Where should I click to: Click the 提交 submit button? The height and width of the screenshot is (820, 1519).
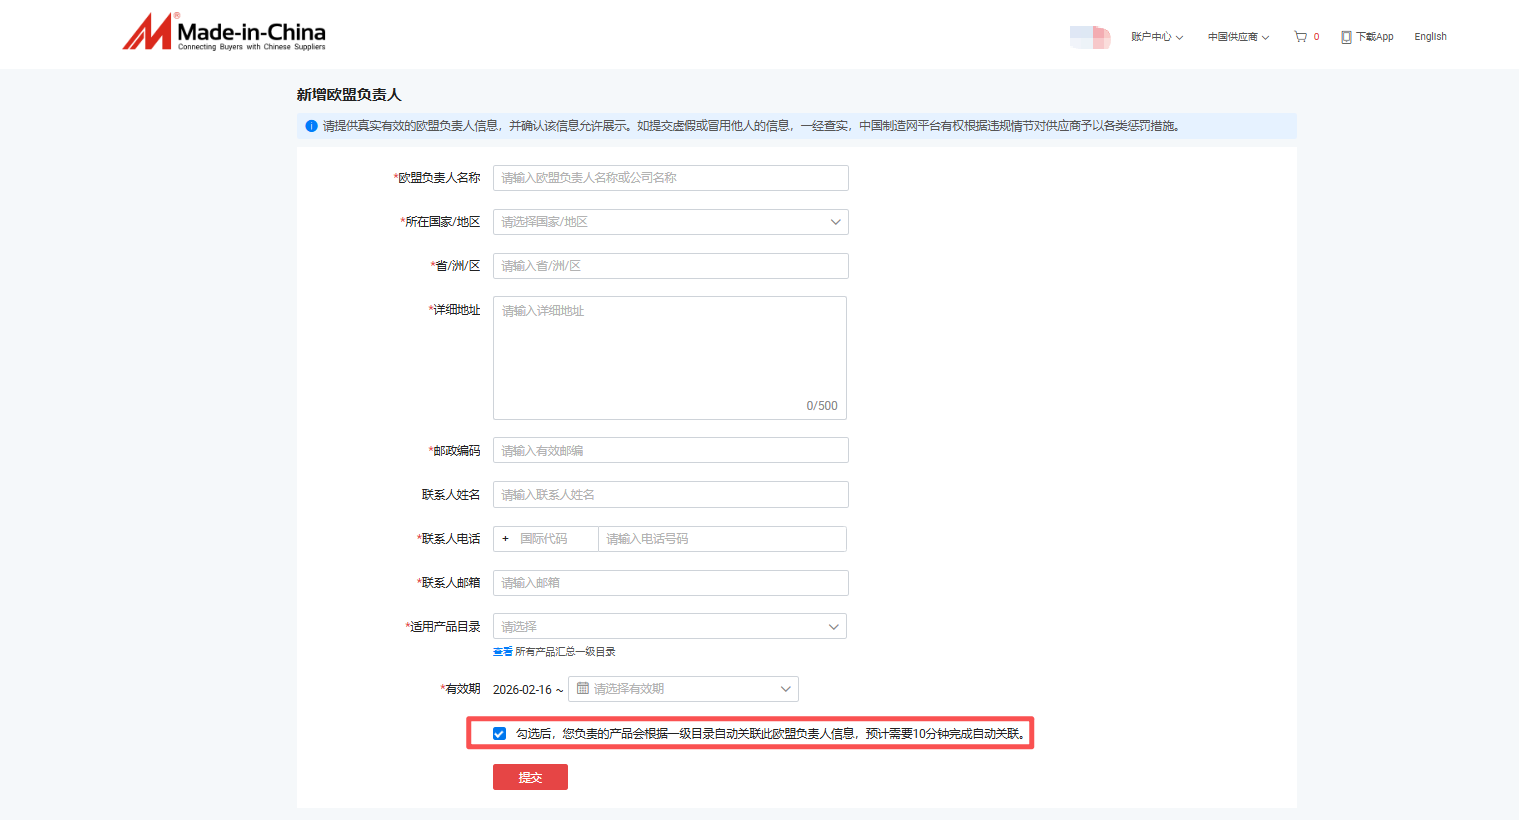coord(530,776)
